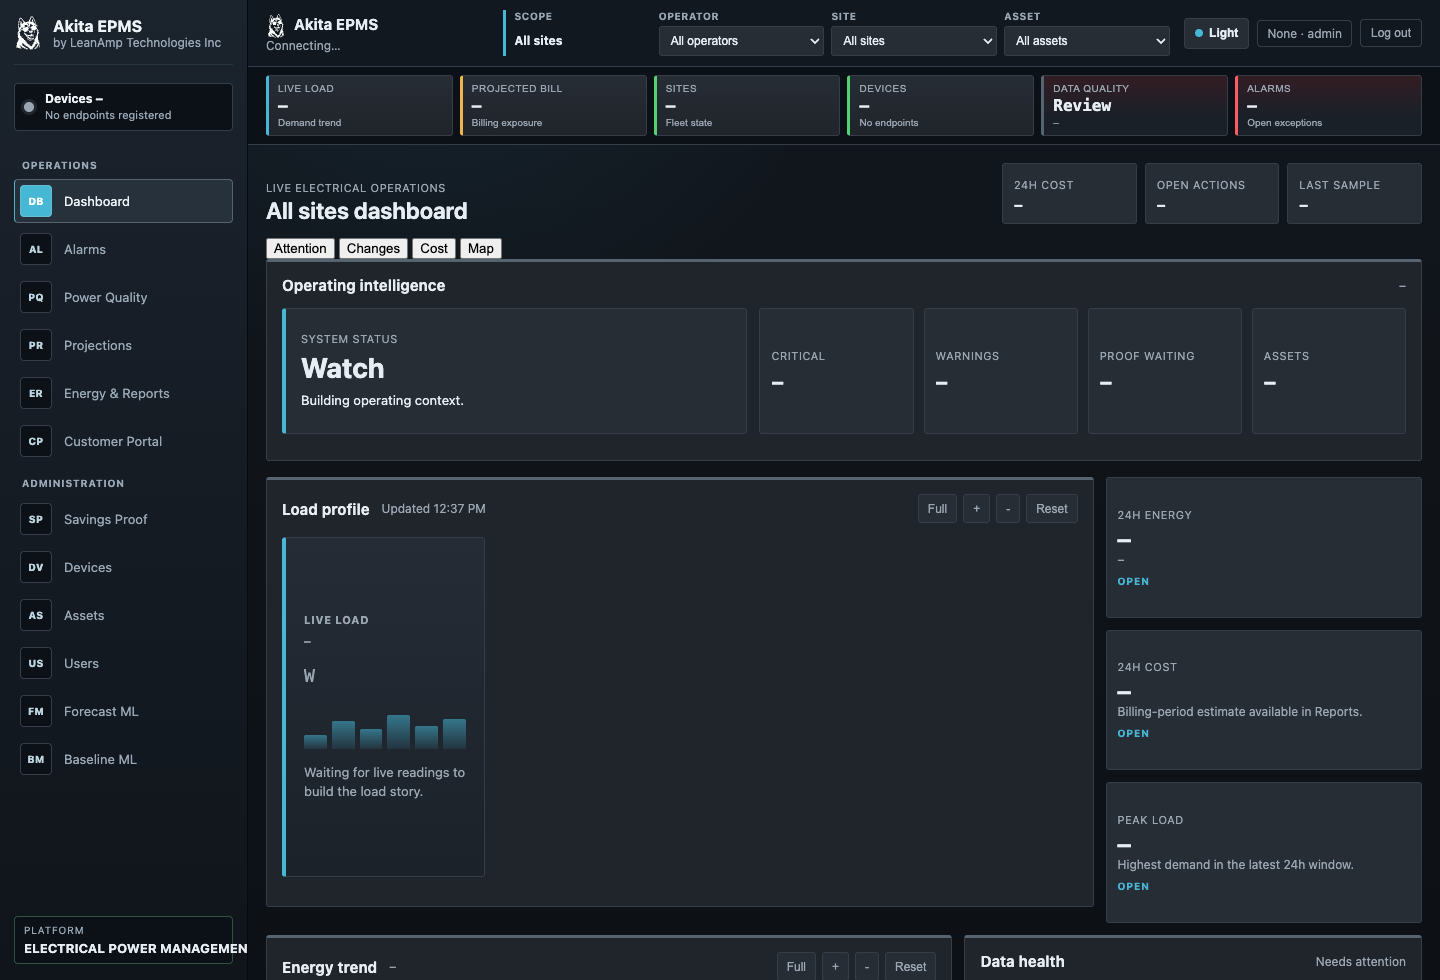Screen dimensions: 1440x980
Task: Open the AL Alarms icon
Action: point(36,249)
